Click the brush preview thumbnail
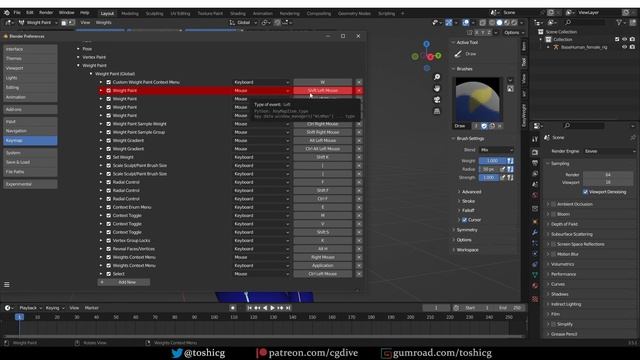This screenshot has width=640, height=360. coord(477,100)
